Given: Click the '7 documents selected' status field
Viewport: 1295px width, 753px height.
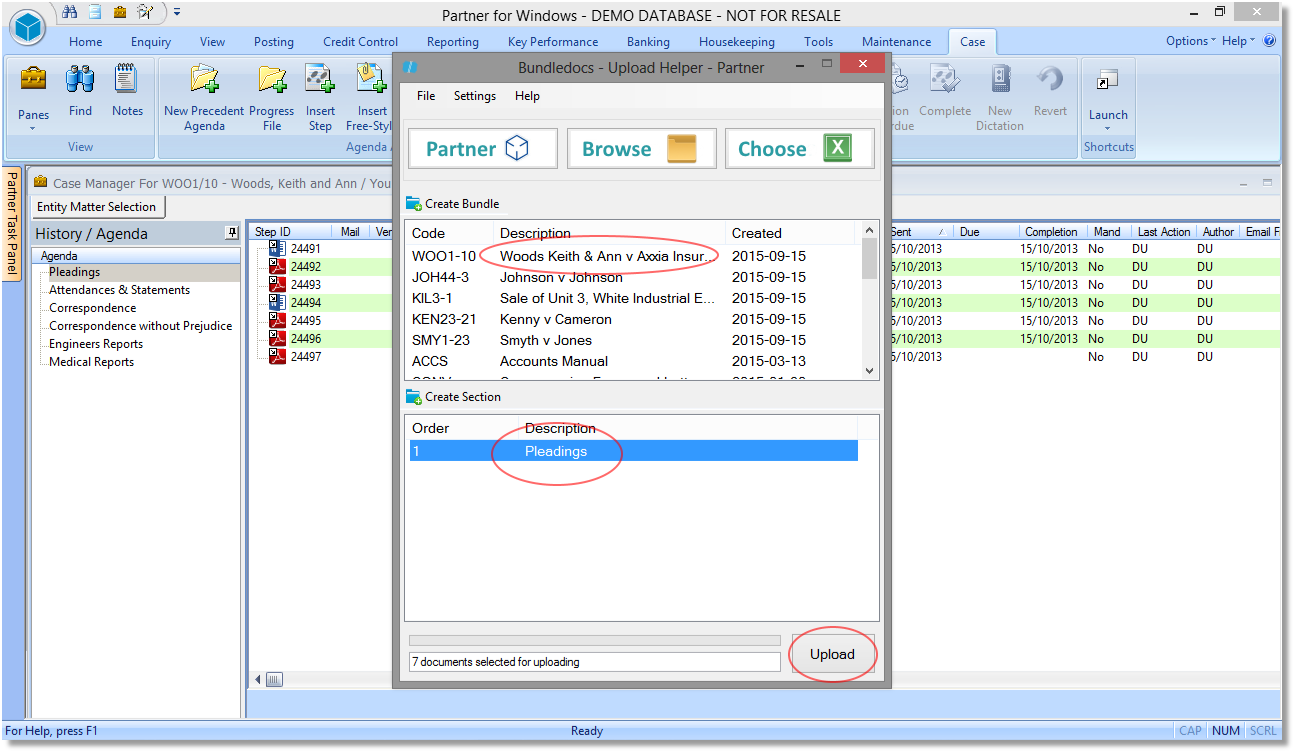Looking at the screenshot, I should coord(595,662).
